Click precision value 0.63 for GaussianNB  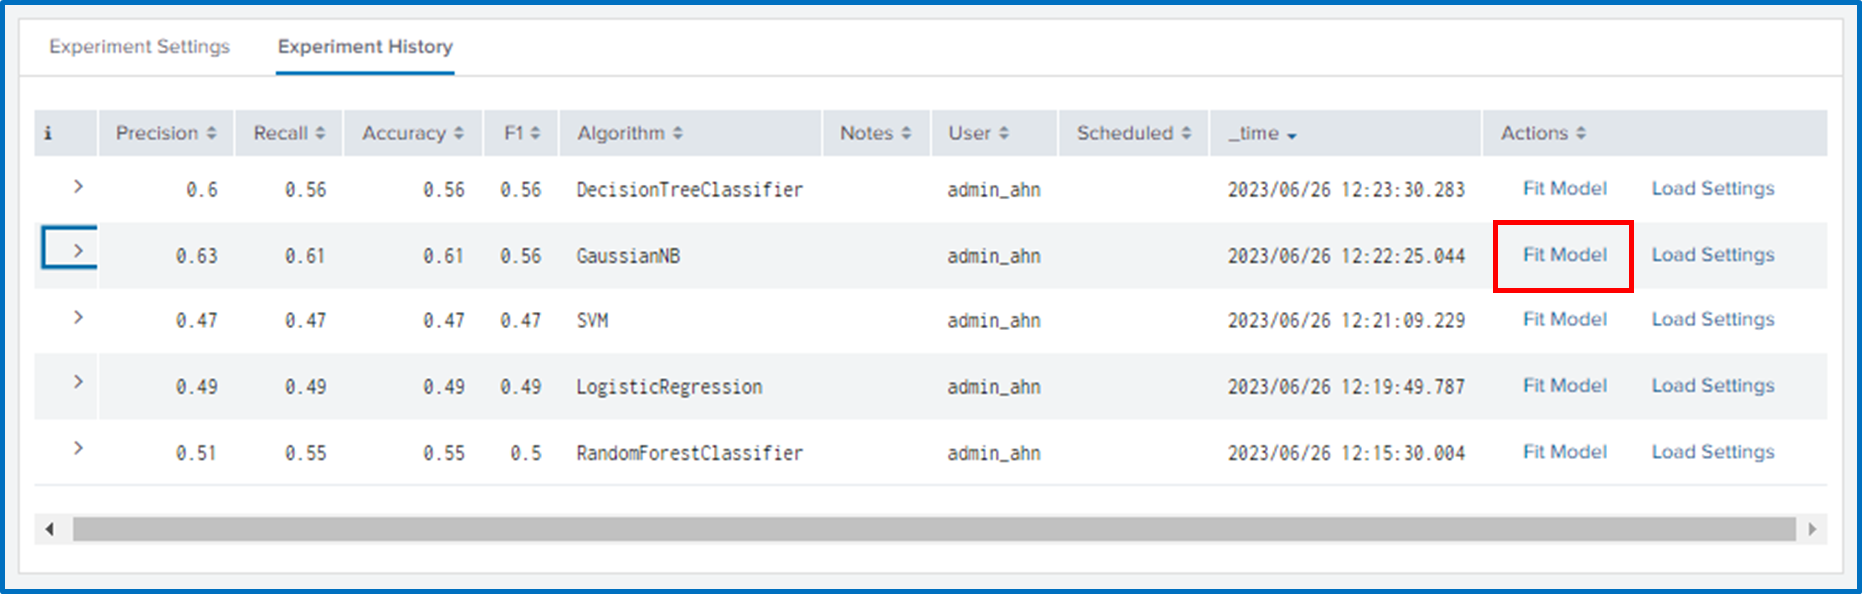click(x=196, y=256)
